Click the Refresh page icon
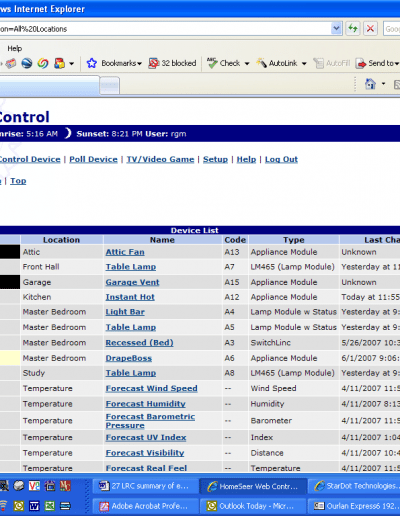The image size is (400, 516). point(353,29)
